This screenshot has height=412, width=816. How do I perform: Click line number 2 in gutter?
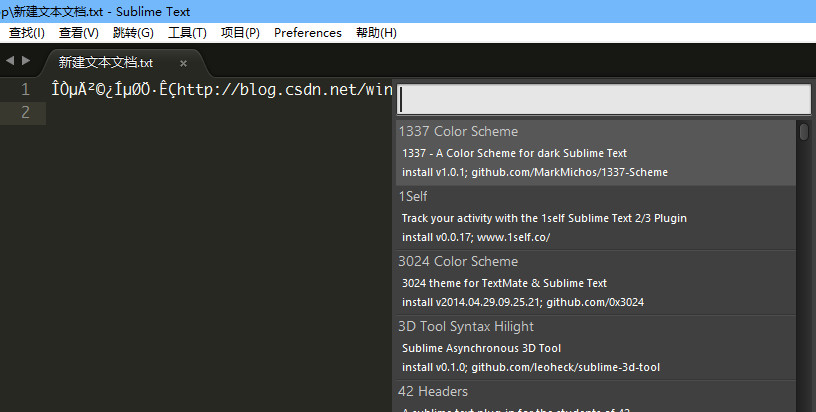pyautogui.click(x=25, y=112)
